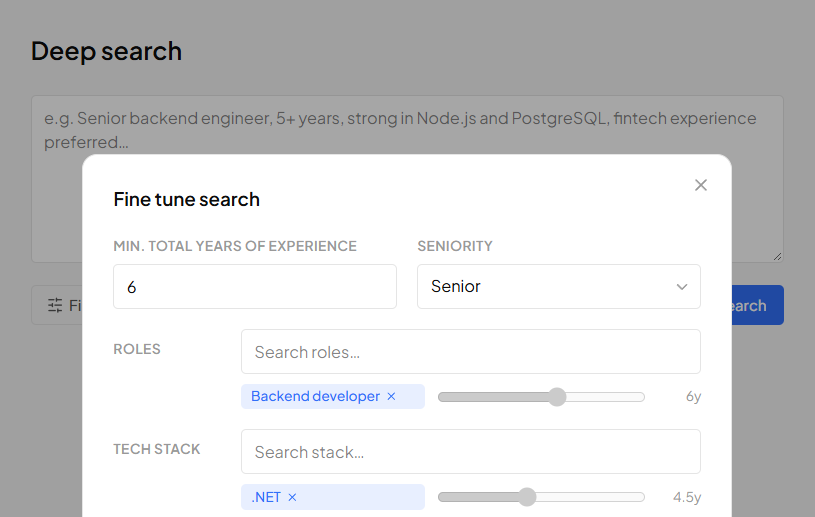Screen dimensions: 815x517
Task: Focus the Search stack input
Action: coord(470,452)
